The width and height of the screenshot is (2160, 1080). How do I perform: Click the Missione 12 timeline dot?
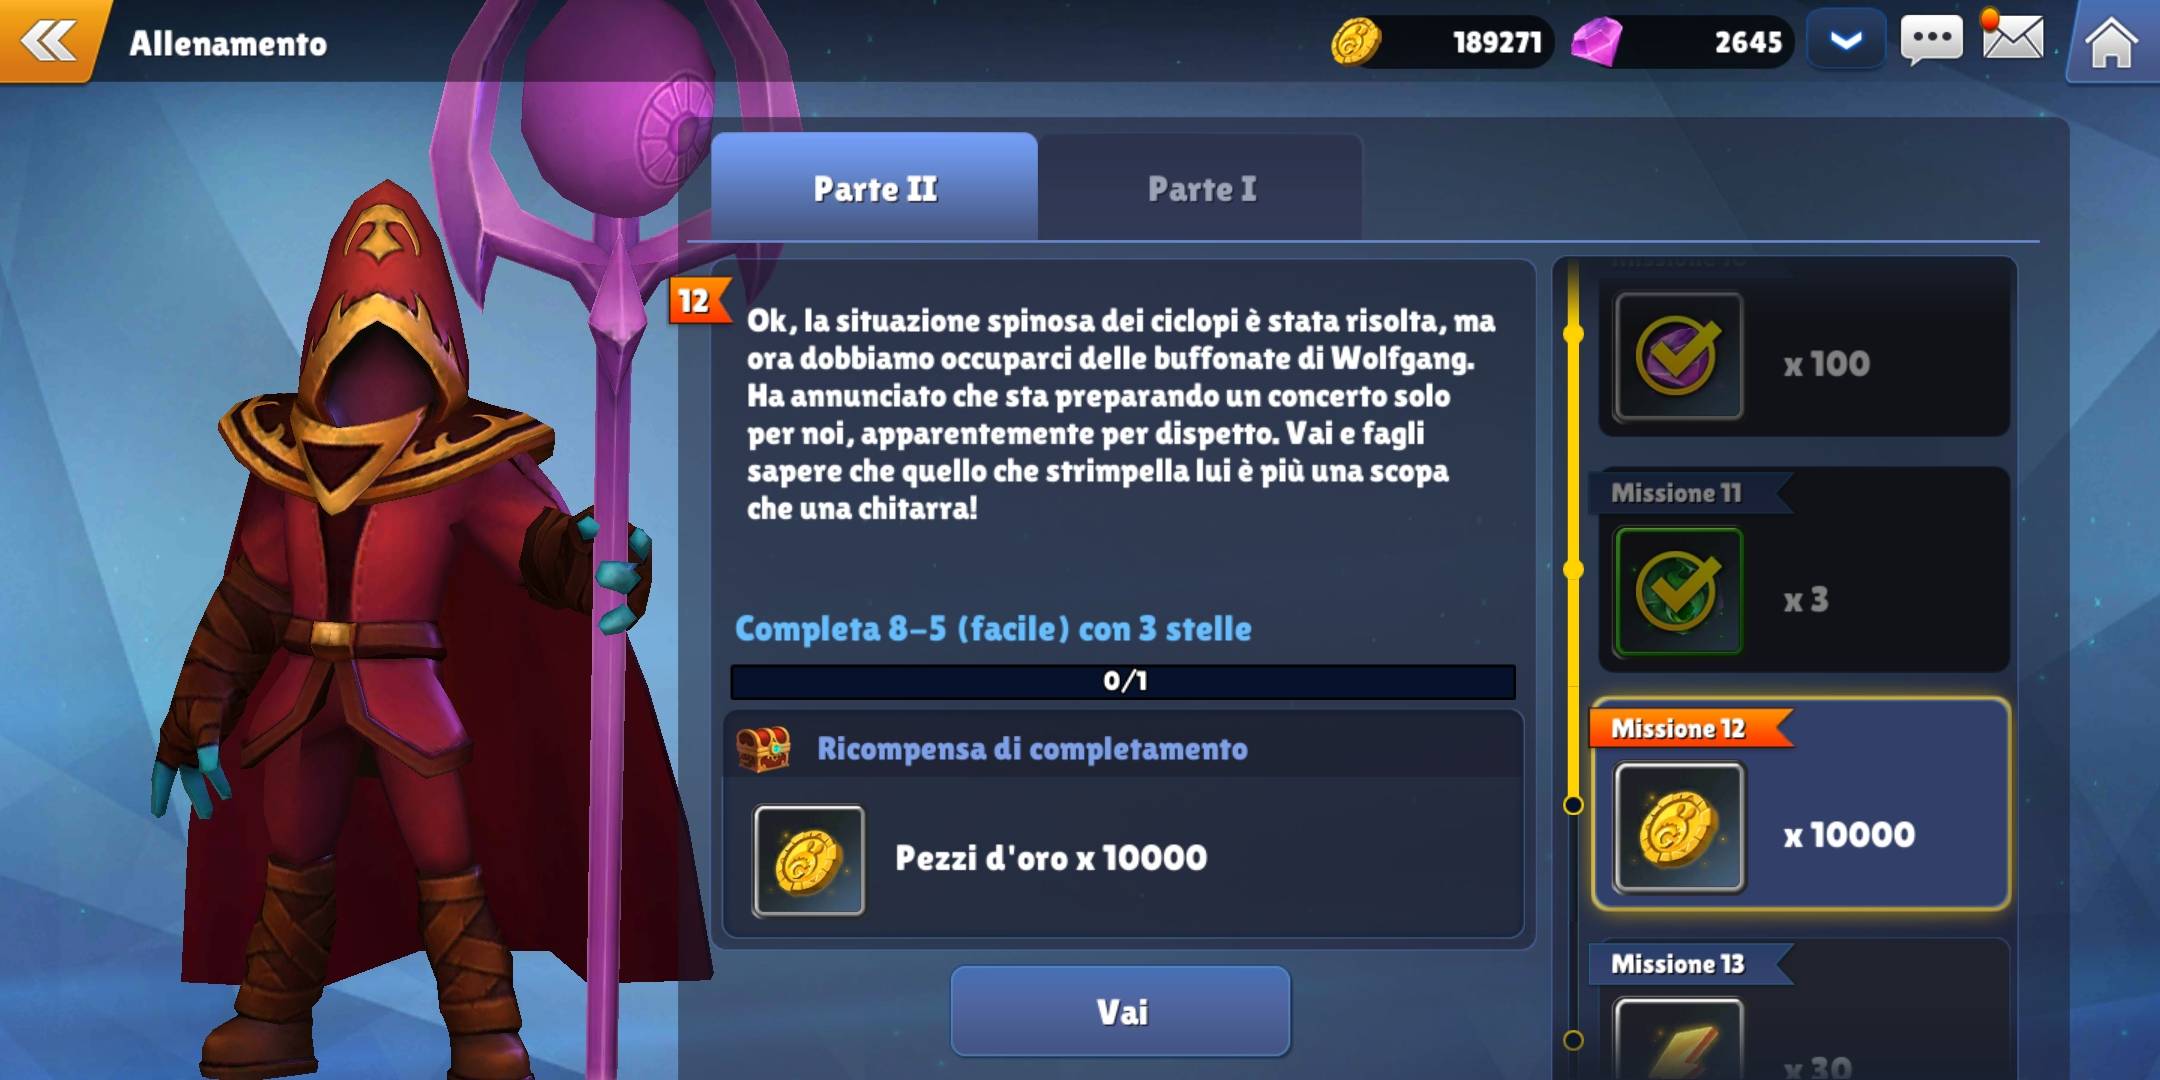1573,805
